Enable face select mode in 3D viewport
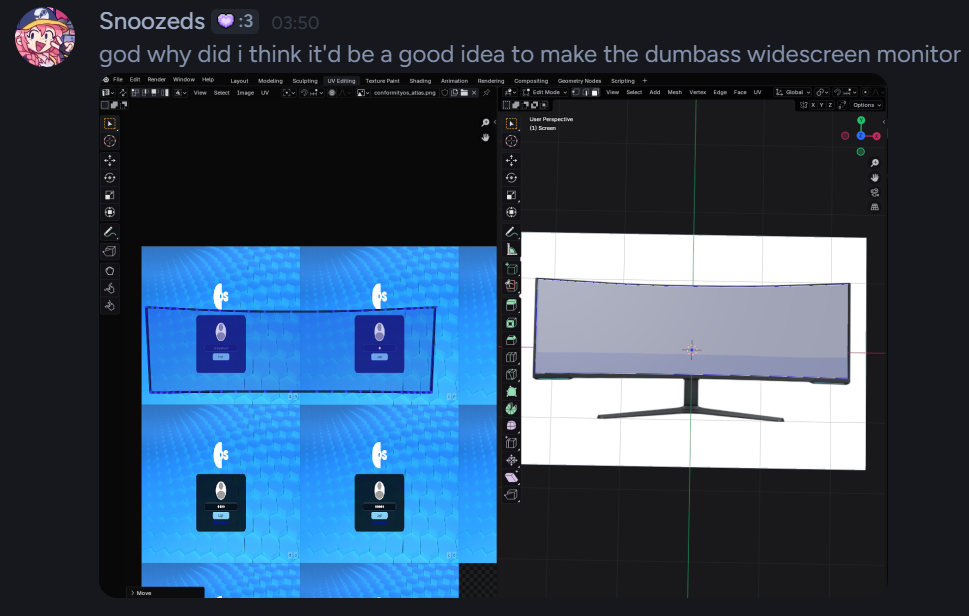This screenshot has height=616, width=969. click(595, 93)
